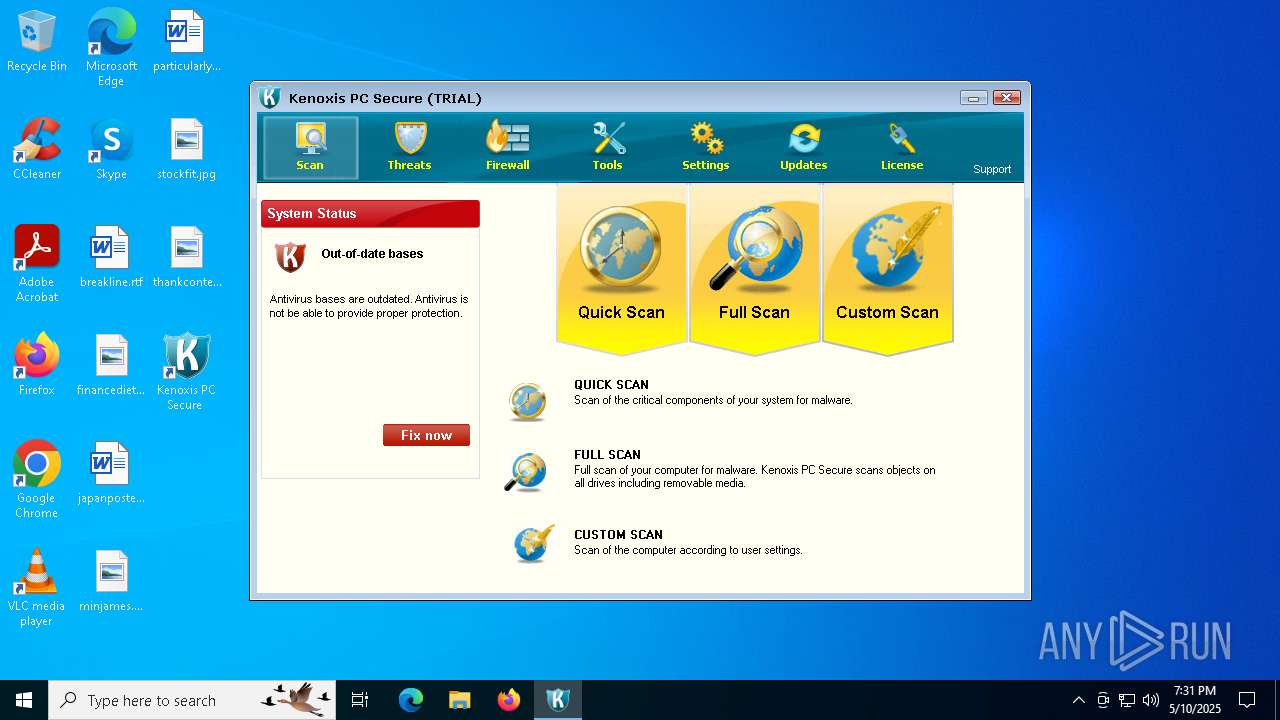Show hidden system tray icons
The image size is (1280, 720).
(x=1078, y=700)
